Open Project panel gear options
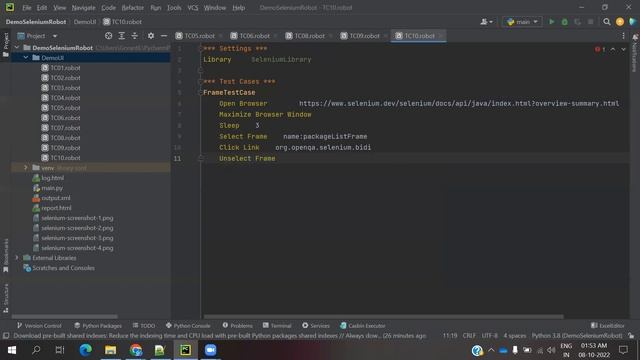 [x=151, y=36]
